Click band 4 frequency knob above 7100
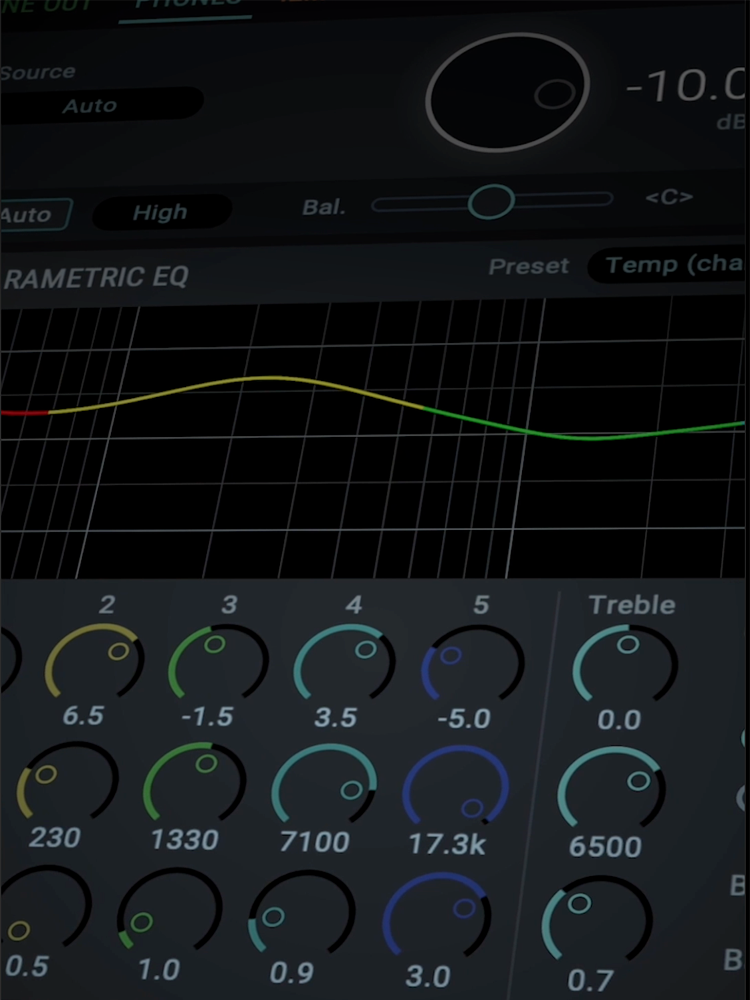This screenshot has width=750, height=1000. click(324, 784)
